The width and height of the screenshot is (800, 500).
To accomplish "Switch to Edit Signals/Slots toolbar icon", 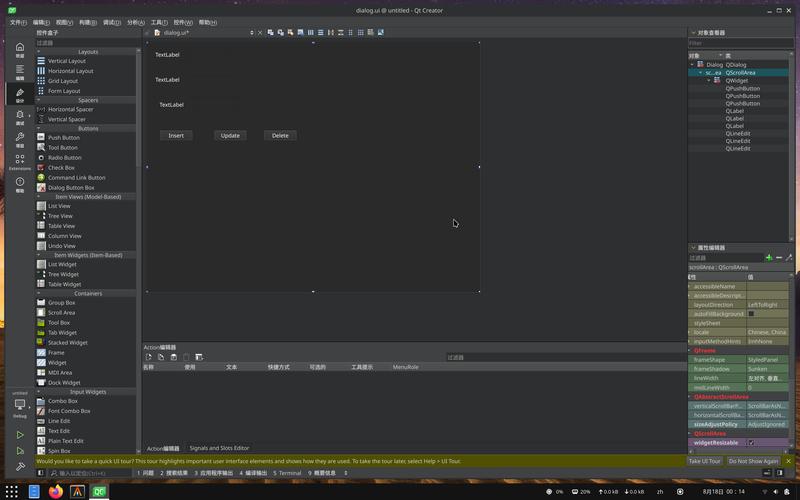I will pyautogui.click(x=281, y=32).
